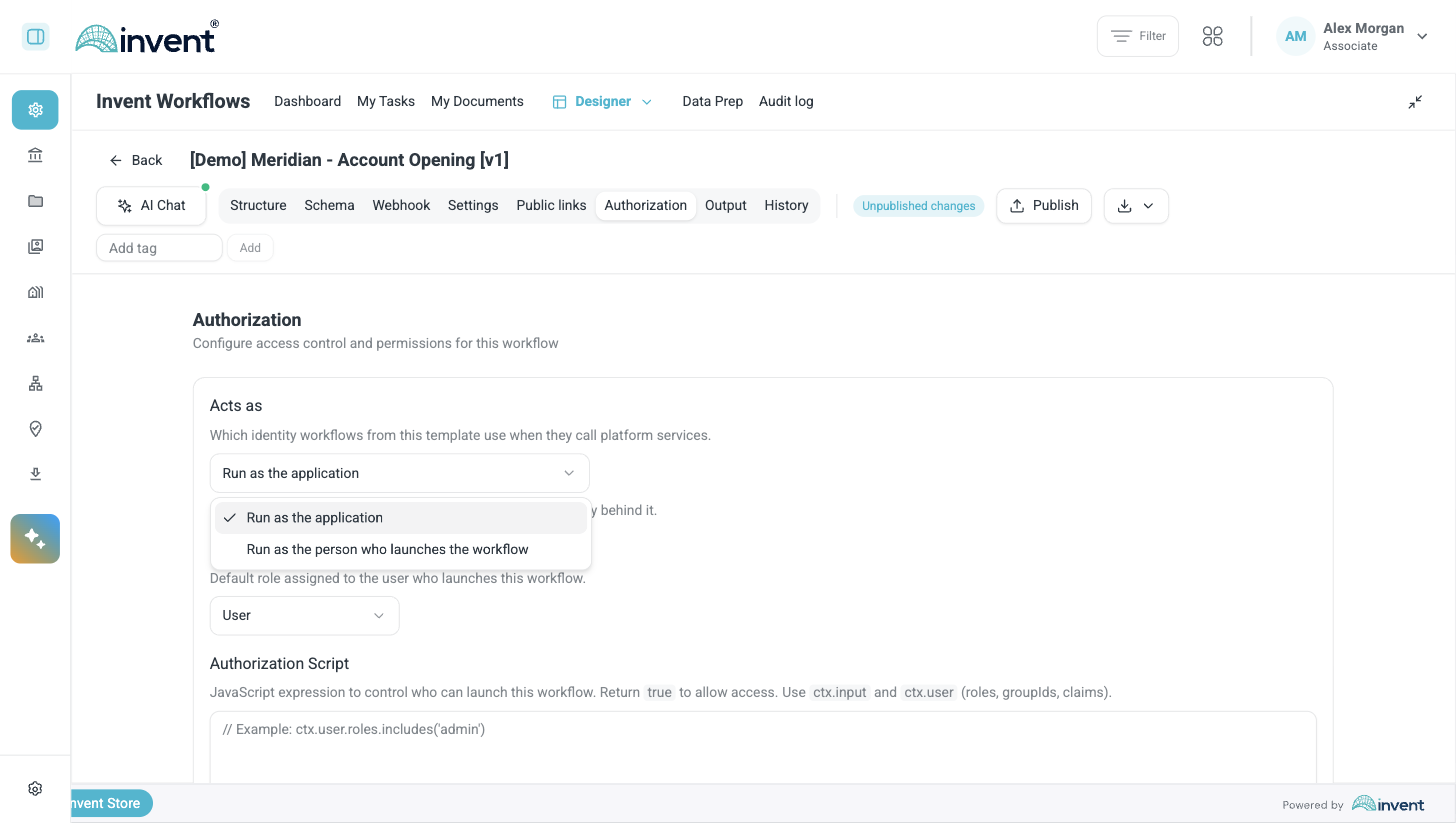The width and height of the screenshot is (1456, 823).
Task: Select 'Run as the application' option
Action: tap(401, 518)
